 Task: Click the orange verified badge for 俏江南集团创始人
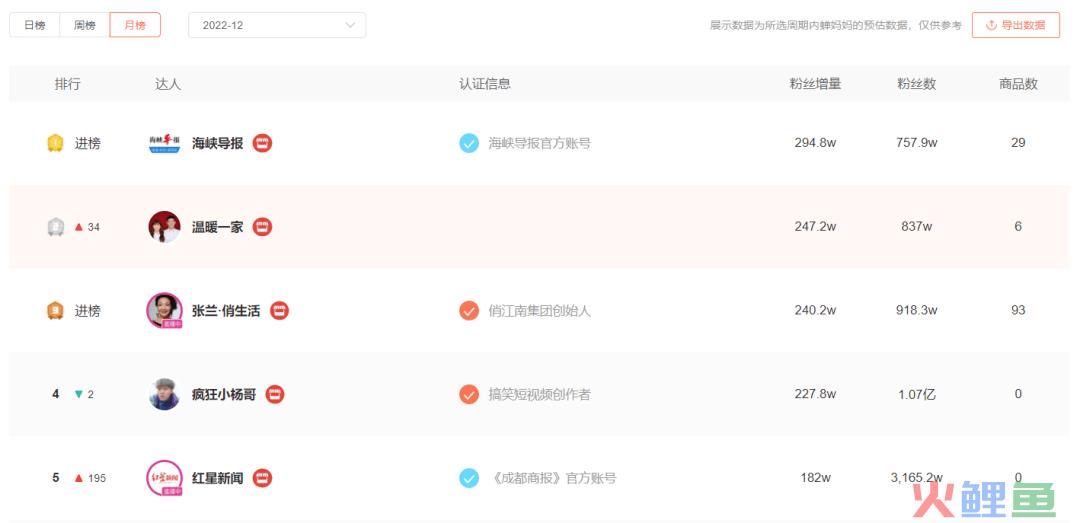[469, 311]
